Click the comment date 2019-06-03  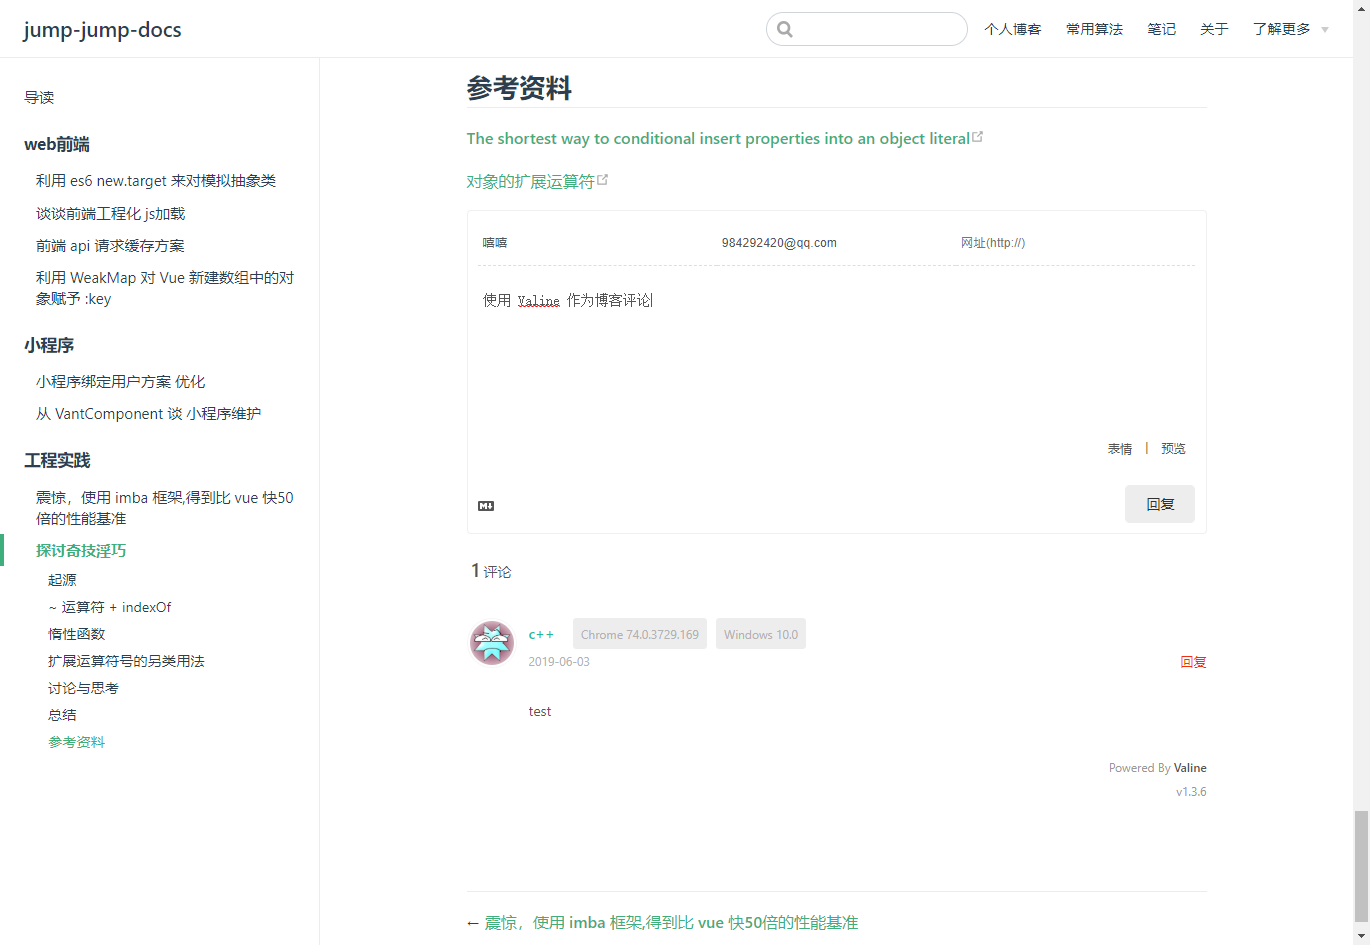pos(559,662)
